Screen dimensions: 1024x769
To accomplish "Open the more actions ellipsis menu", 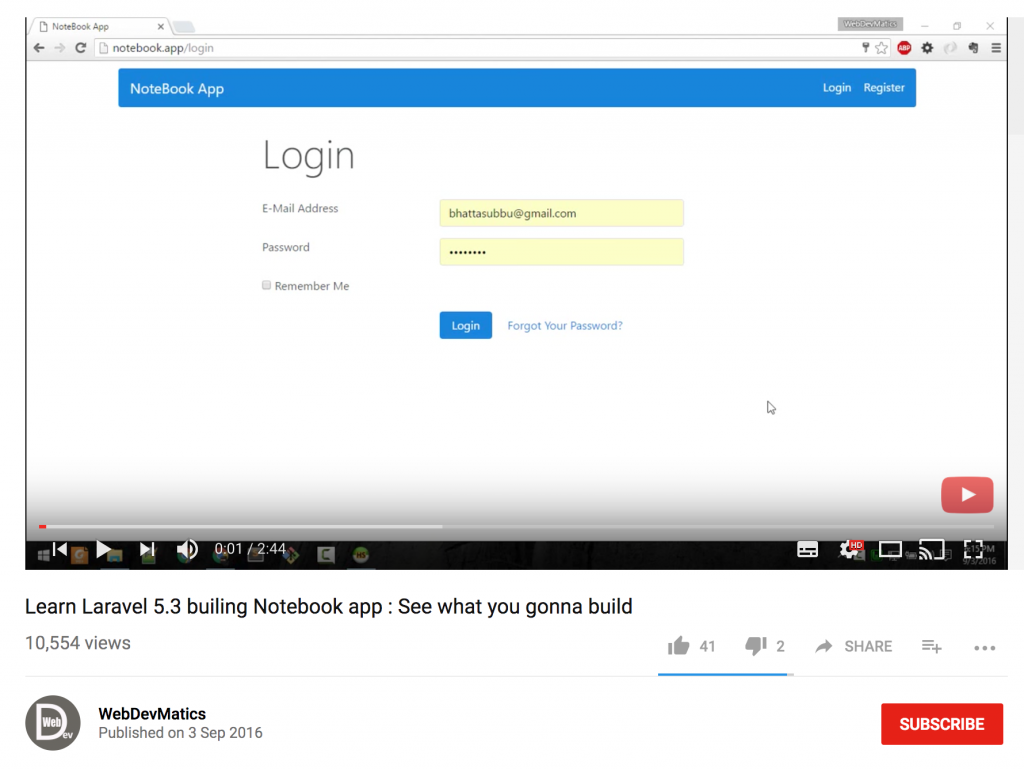I will [x=984, y=647].
